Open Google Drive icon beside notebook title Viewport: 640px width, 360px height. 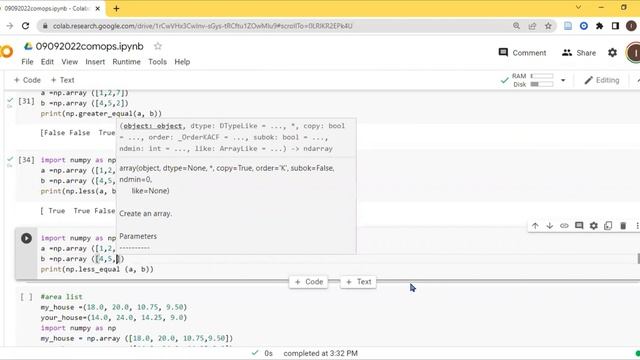click(x=28, y=46)
